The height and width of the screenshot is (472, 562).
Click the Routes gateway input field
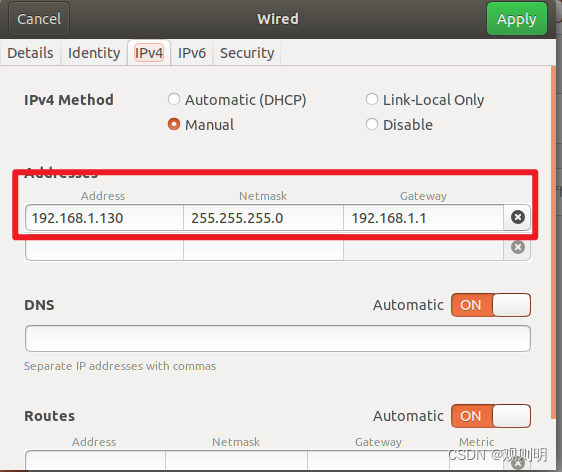click(x=378, y=460)
